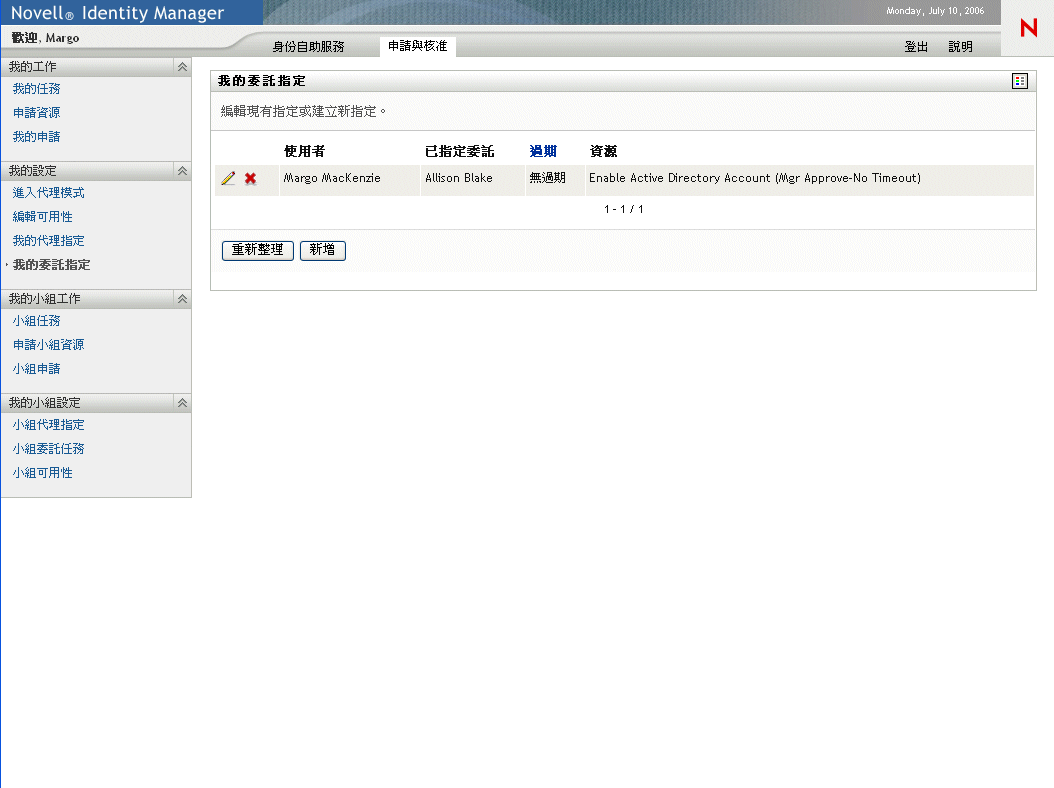Click the 歡迎, Margo greeting
This screenshot has height=788, width=1054.
(45, 38)
